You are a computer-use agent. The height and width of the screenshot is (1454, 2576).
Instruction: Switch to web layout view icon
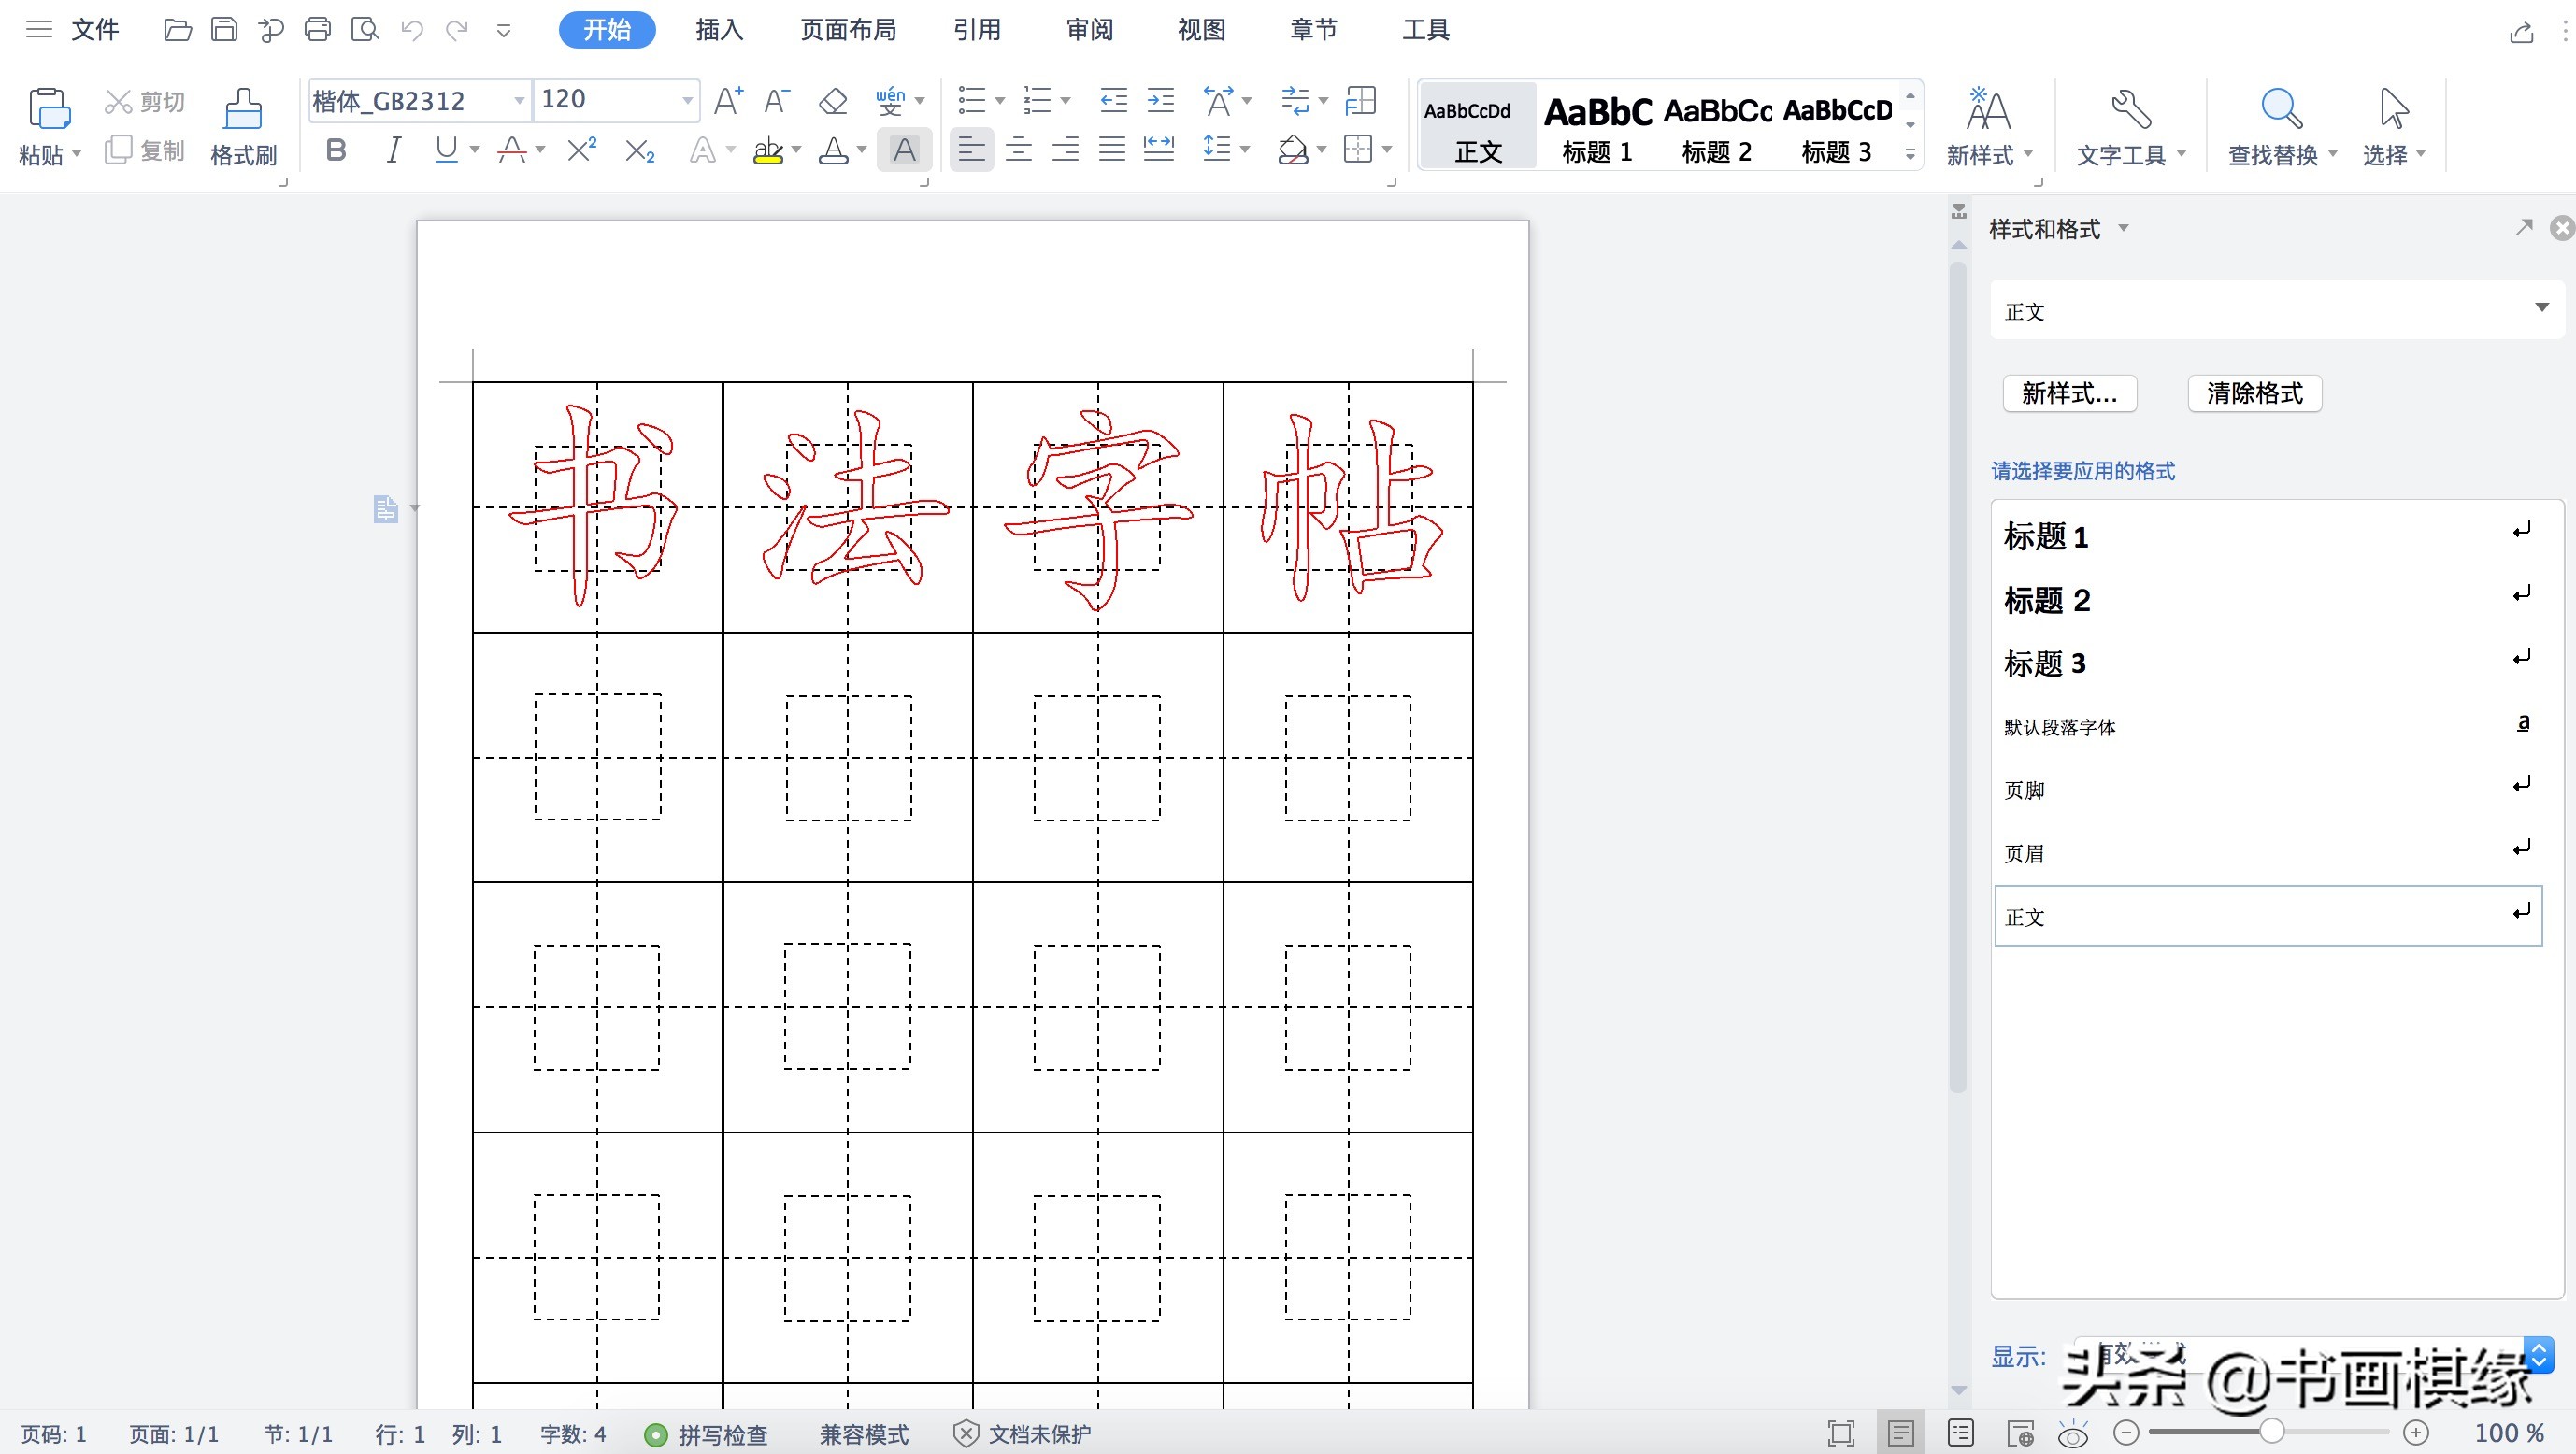click(2020, 1433)
